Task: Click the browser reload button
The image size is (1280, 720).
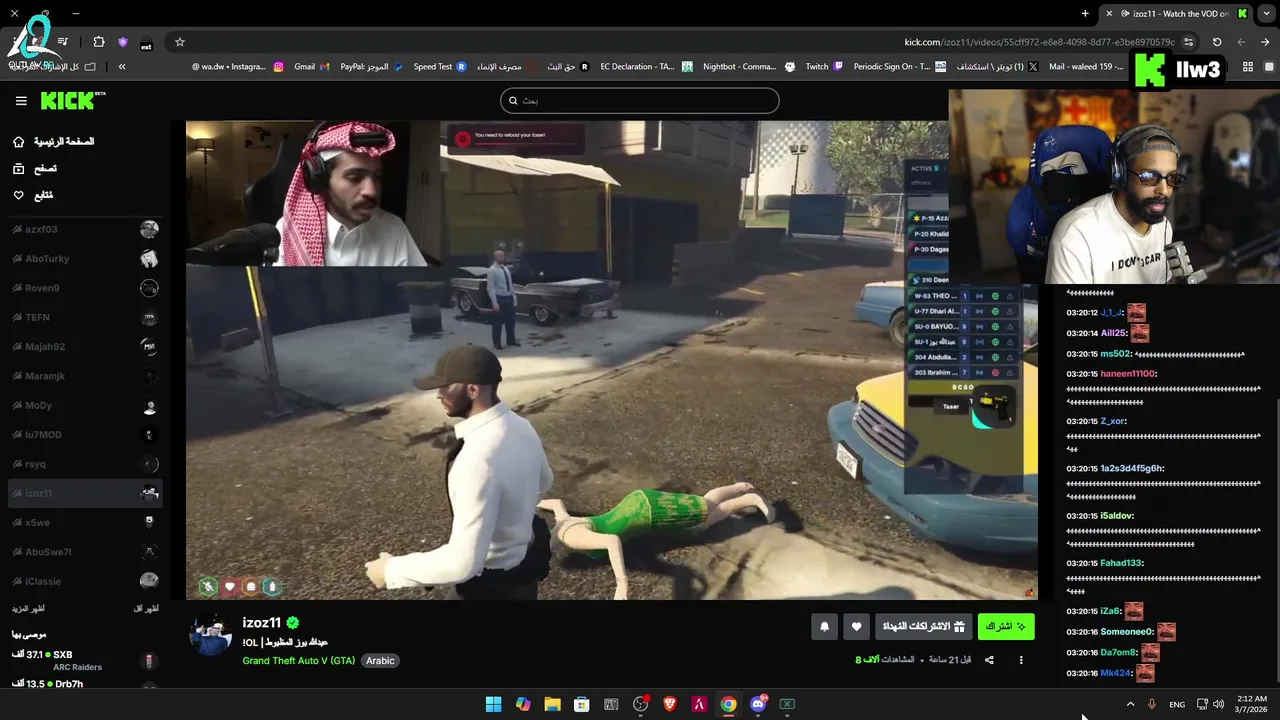Action: pyautogui.click(x=1217, y=42)
